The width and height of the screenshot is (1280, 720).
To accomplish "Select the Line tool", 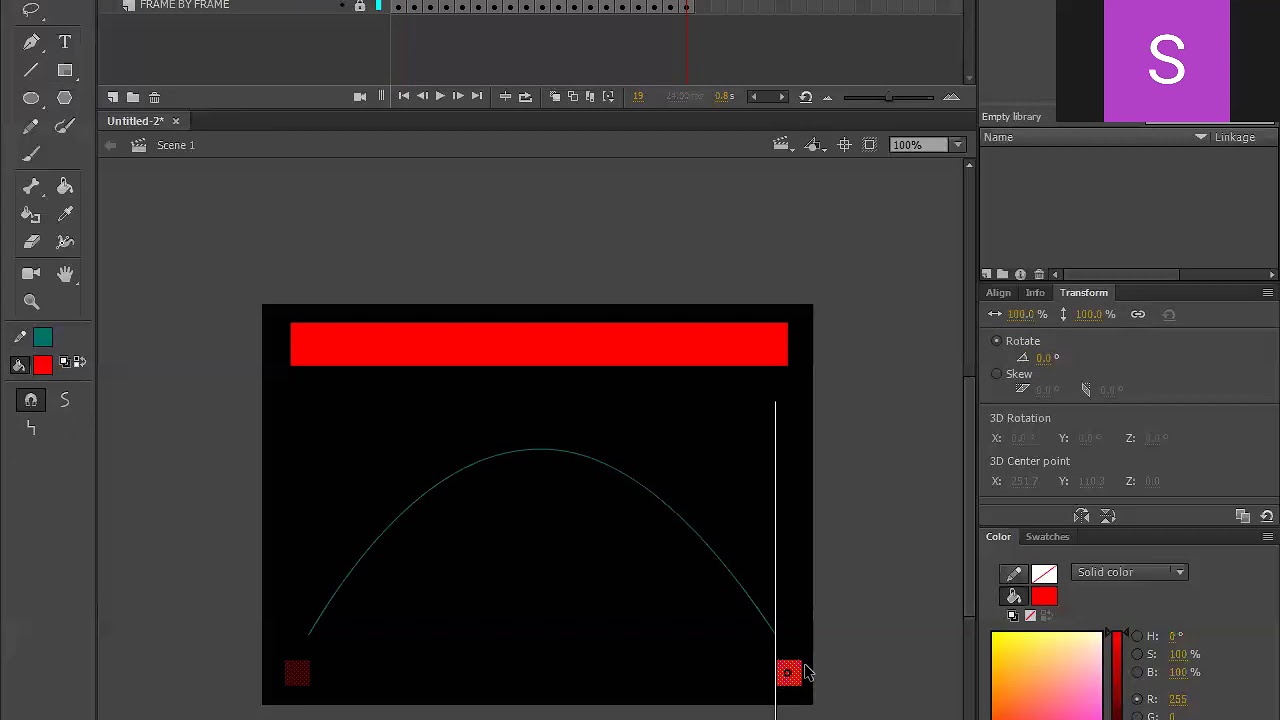I will (x=31, y=70).
